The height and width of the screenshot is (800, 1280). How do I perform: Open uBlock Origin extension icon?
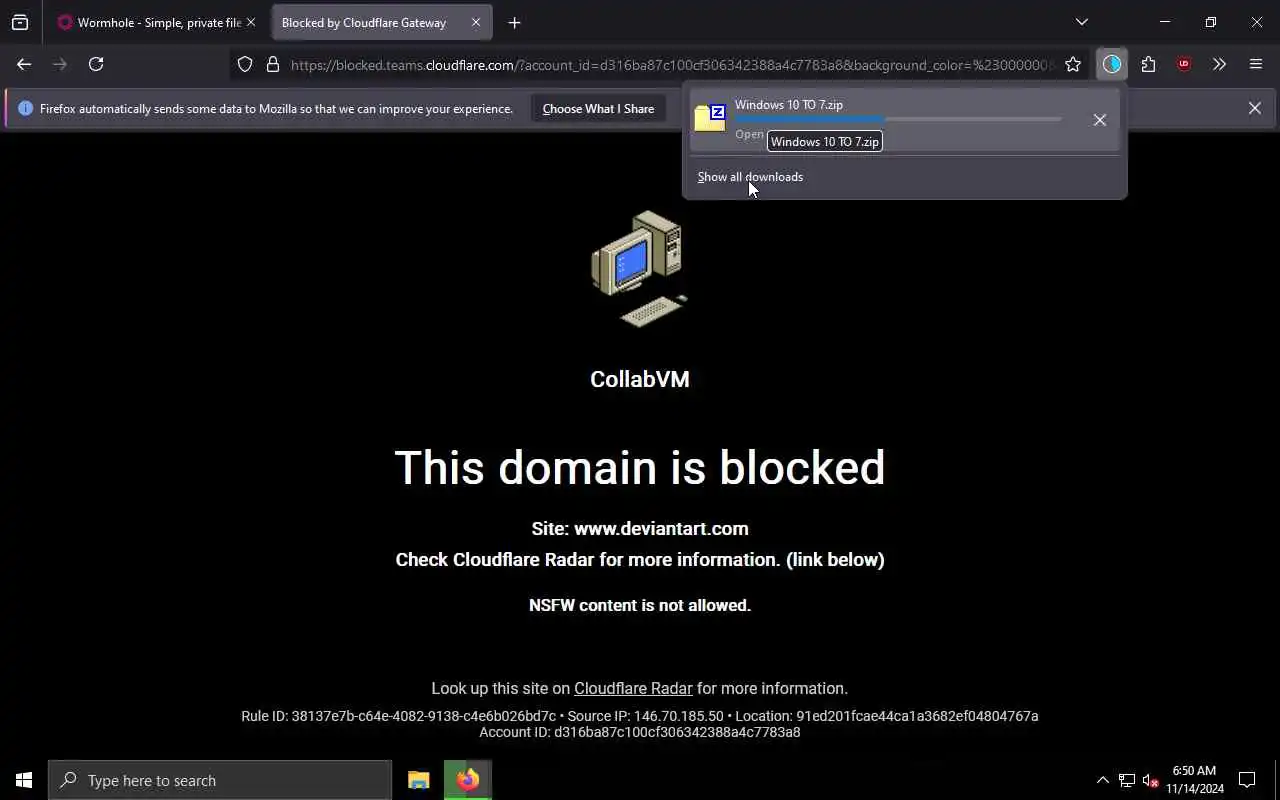point(1184,64)
